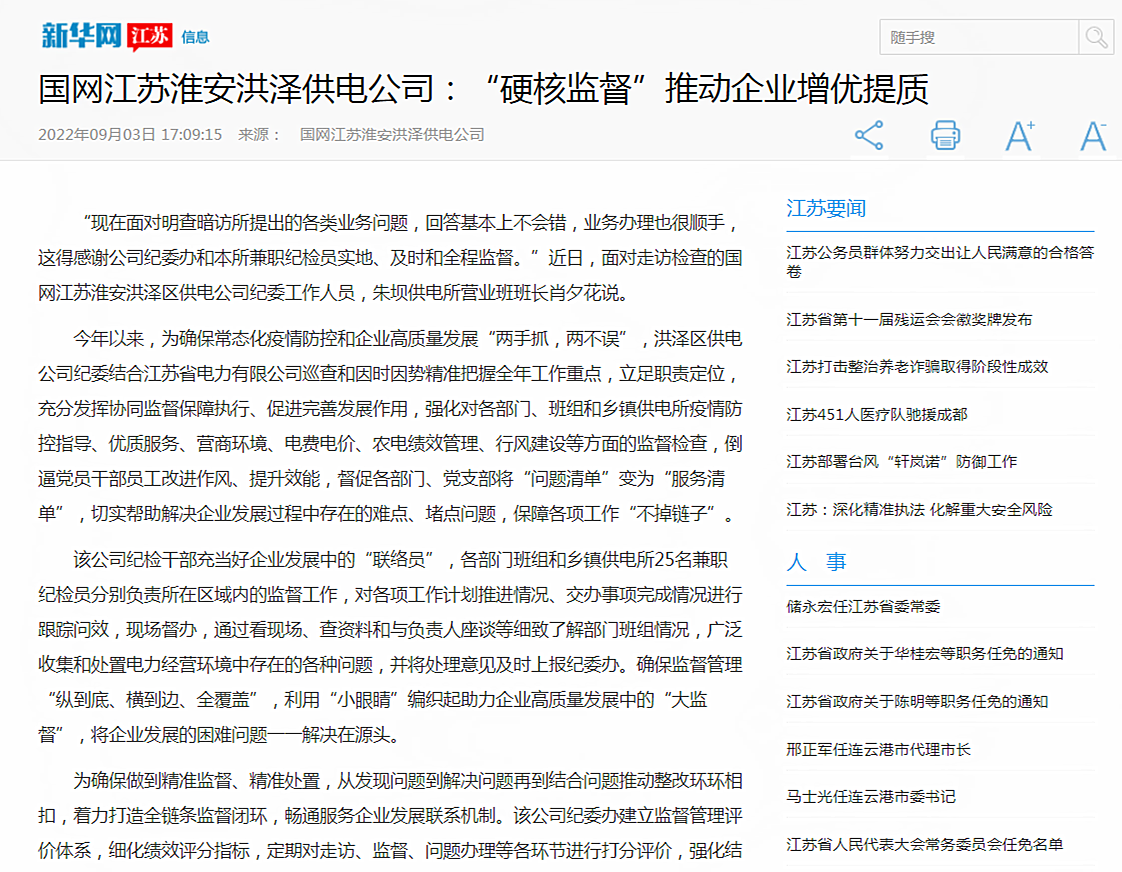This screenshot has width=1122, height=872.
Task: Open 江苏451人医疗队驰援成都 article
Action: pos(876,414)
